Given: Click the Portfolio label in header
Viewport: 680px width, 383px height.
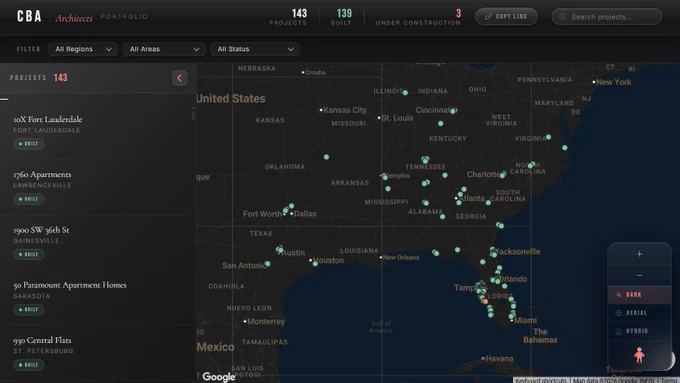Looking at the screenshot, I should point(124,16).
